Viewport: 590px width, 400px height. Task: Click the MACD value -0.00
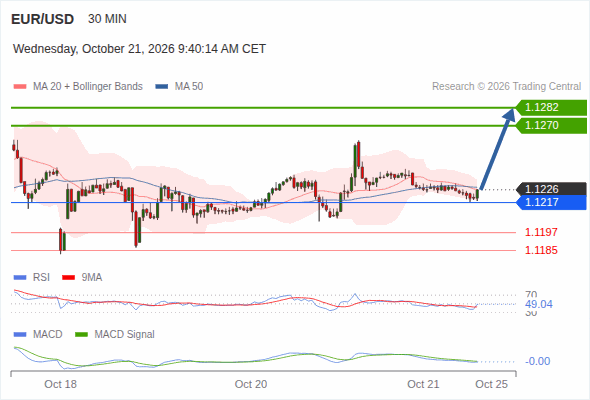(538, 361)
